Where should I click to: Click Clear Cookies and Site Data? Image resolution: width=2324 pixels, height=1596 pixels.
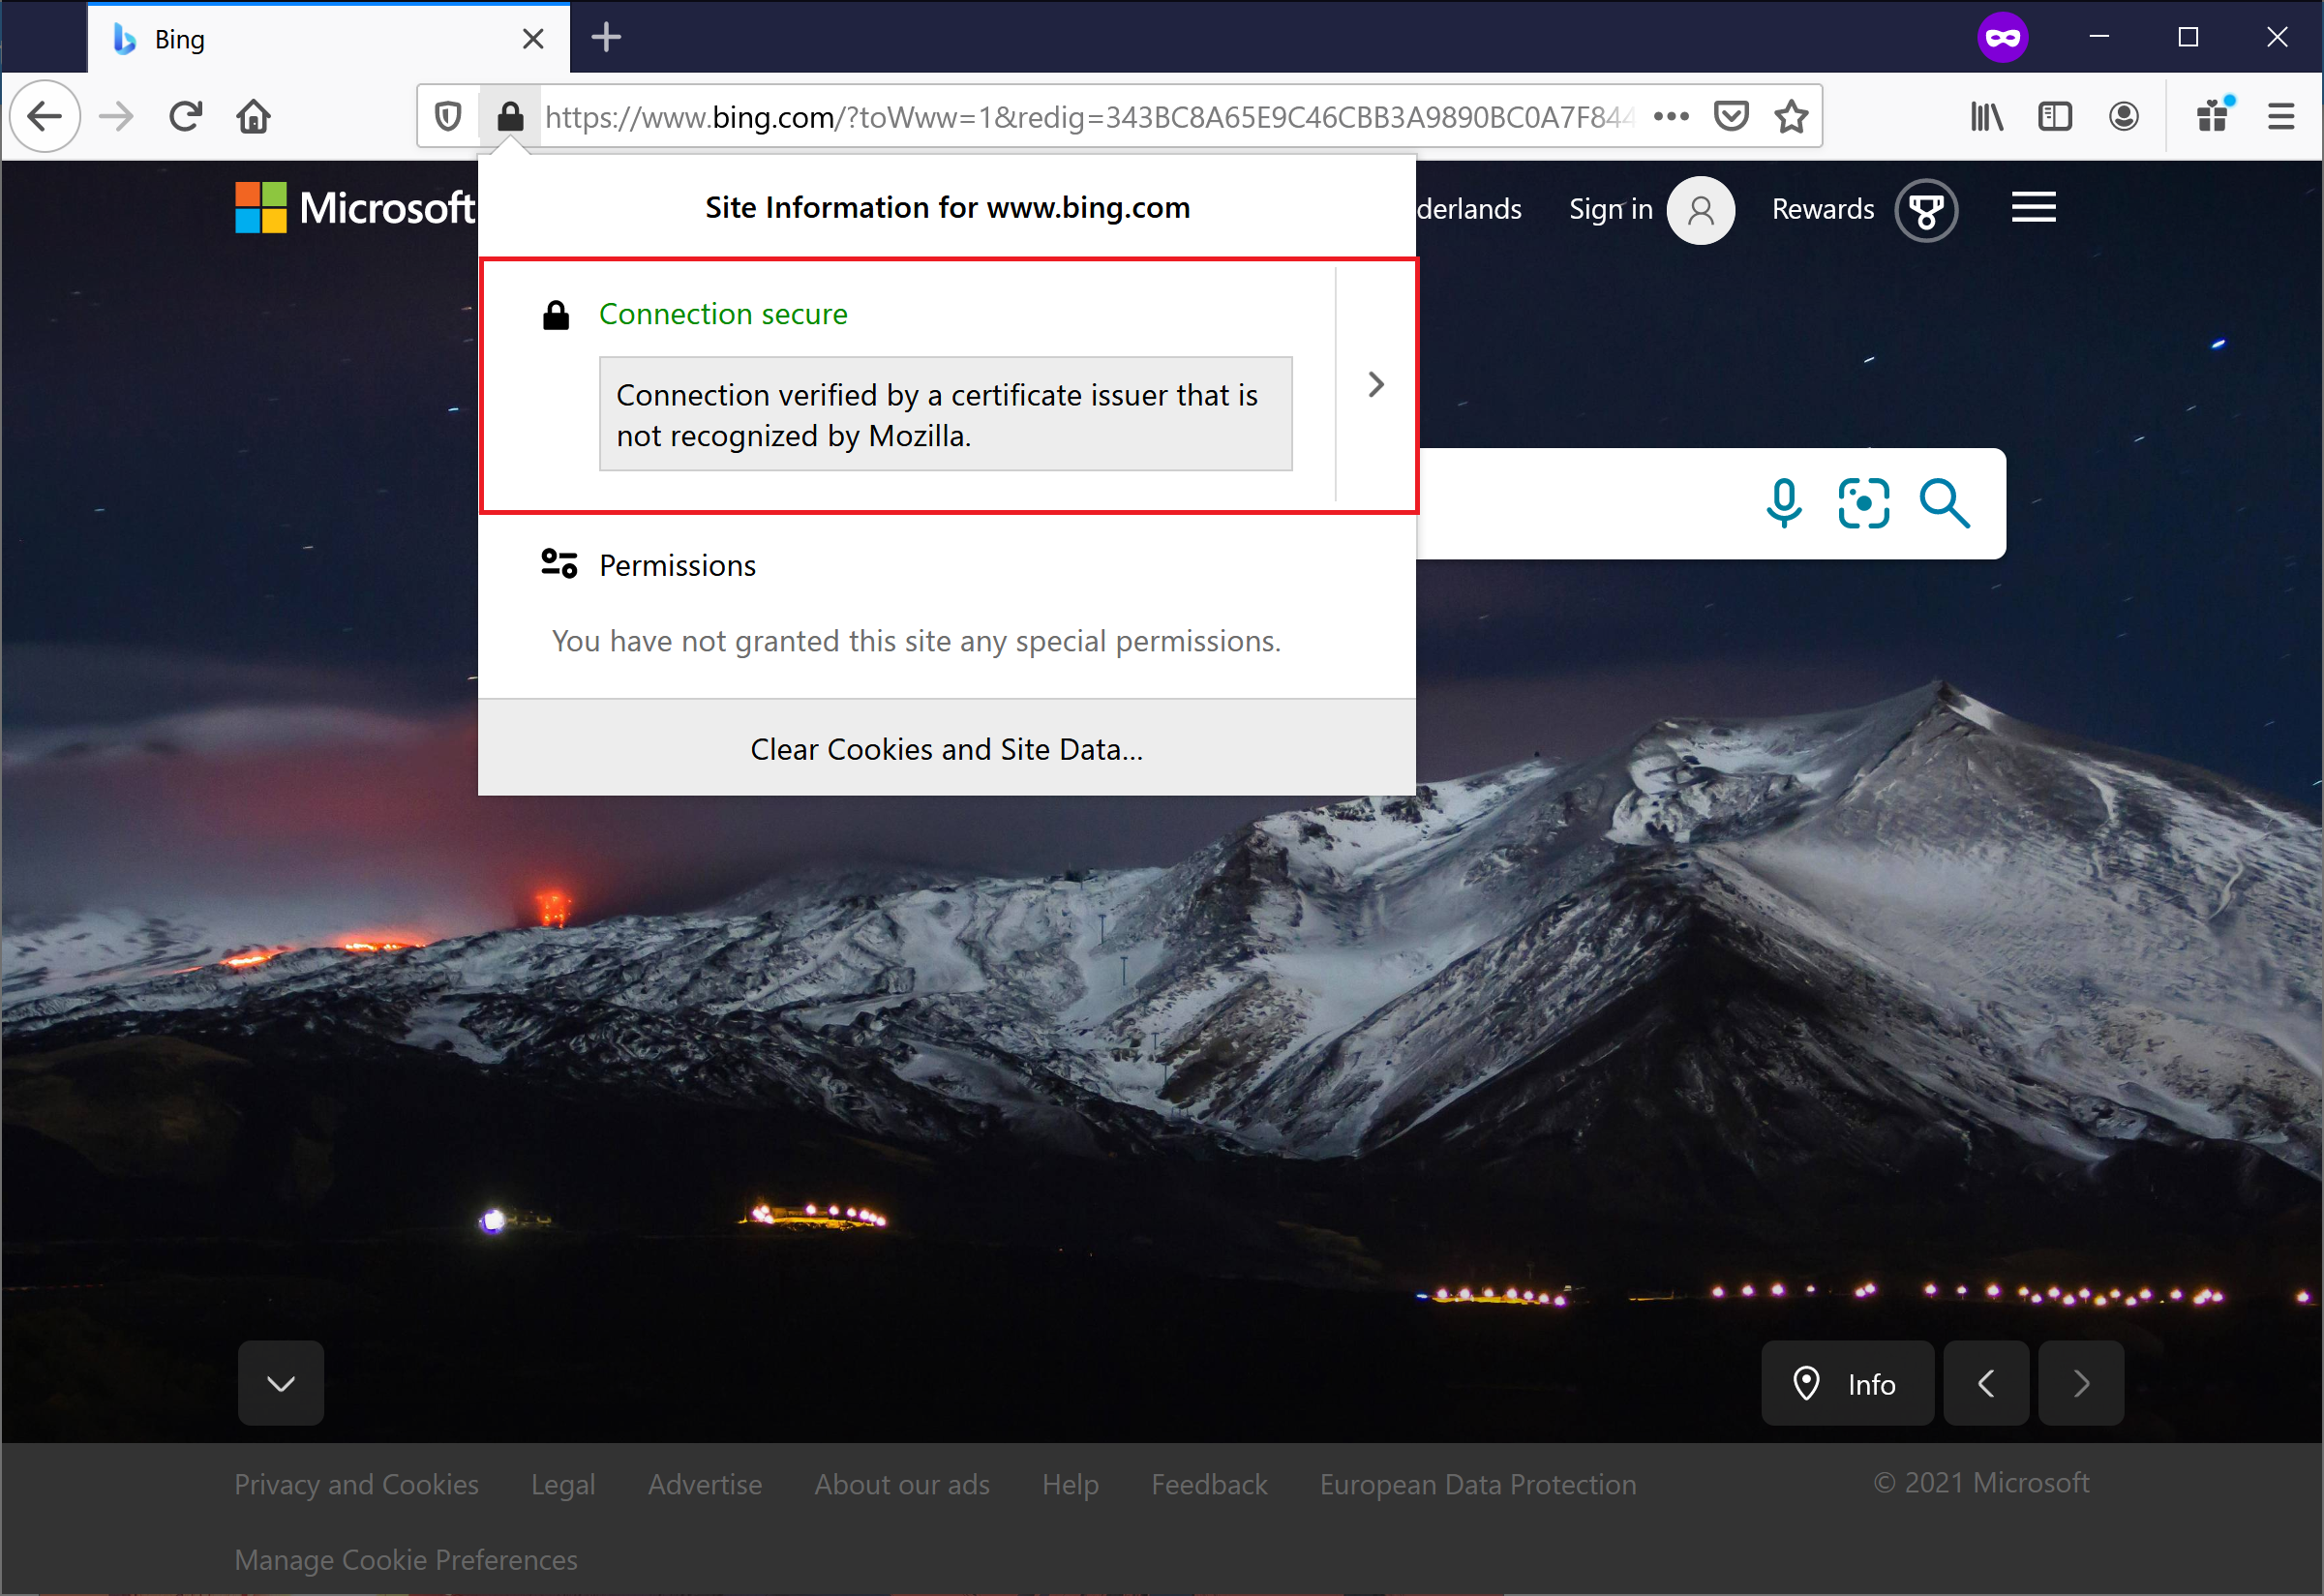[x=945, y=748]
